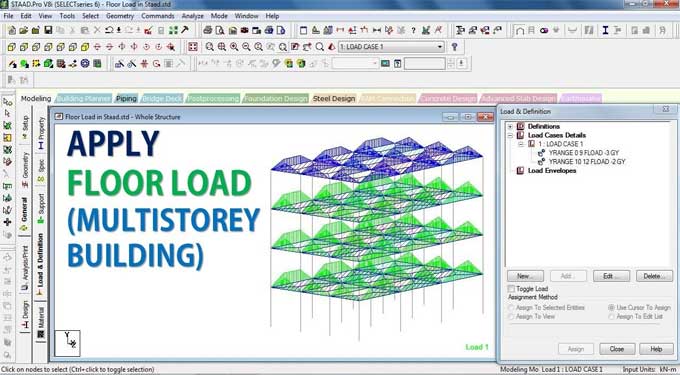Open the vertical Geometry tab

(25, 171)
